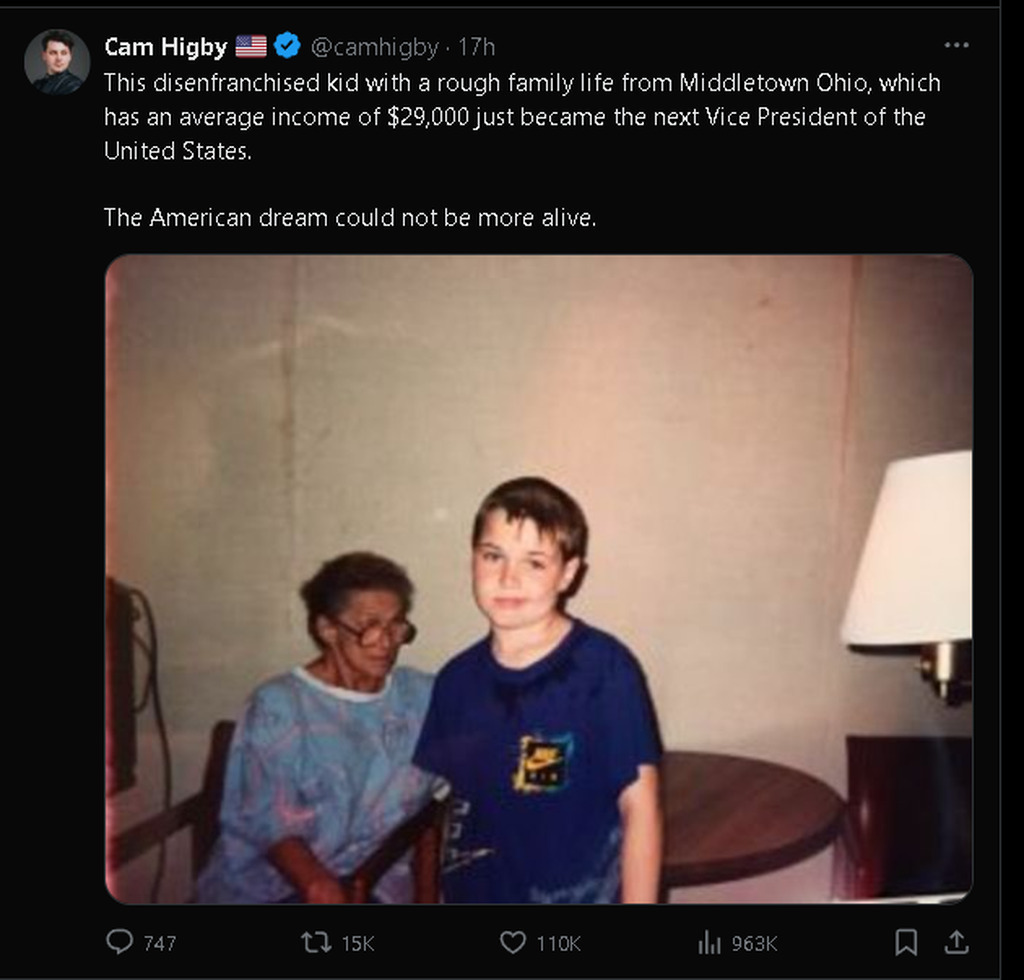The width and height of the screenshot is (1024, 980).
Task: Click the 963K views count
Action: pos(754,943)
